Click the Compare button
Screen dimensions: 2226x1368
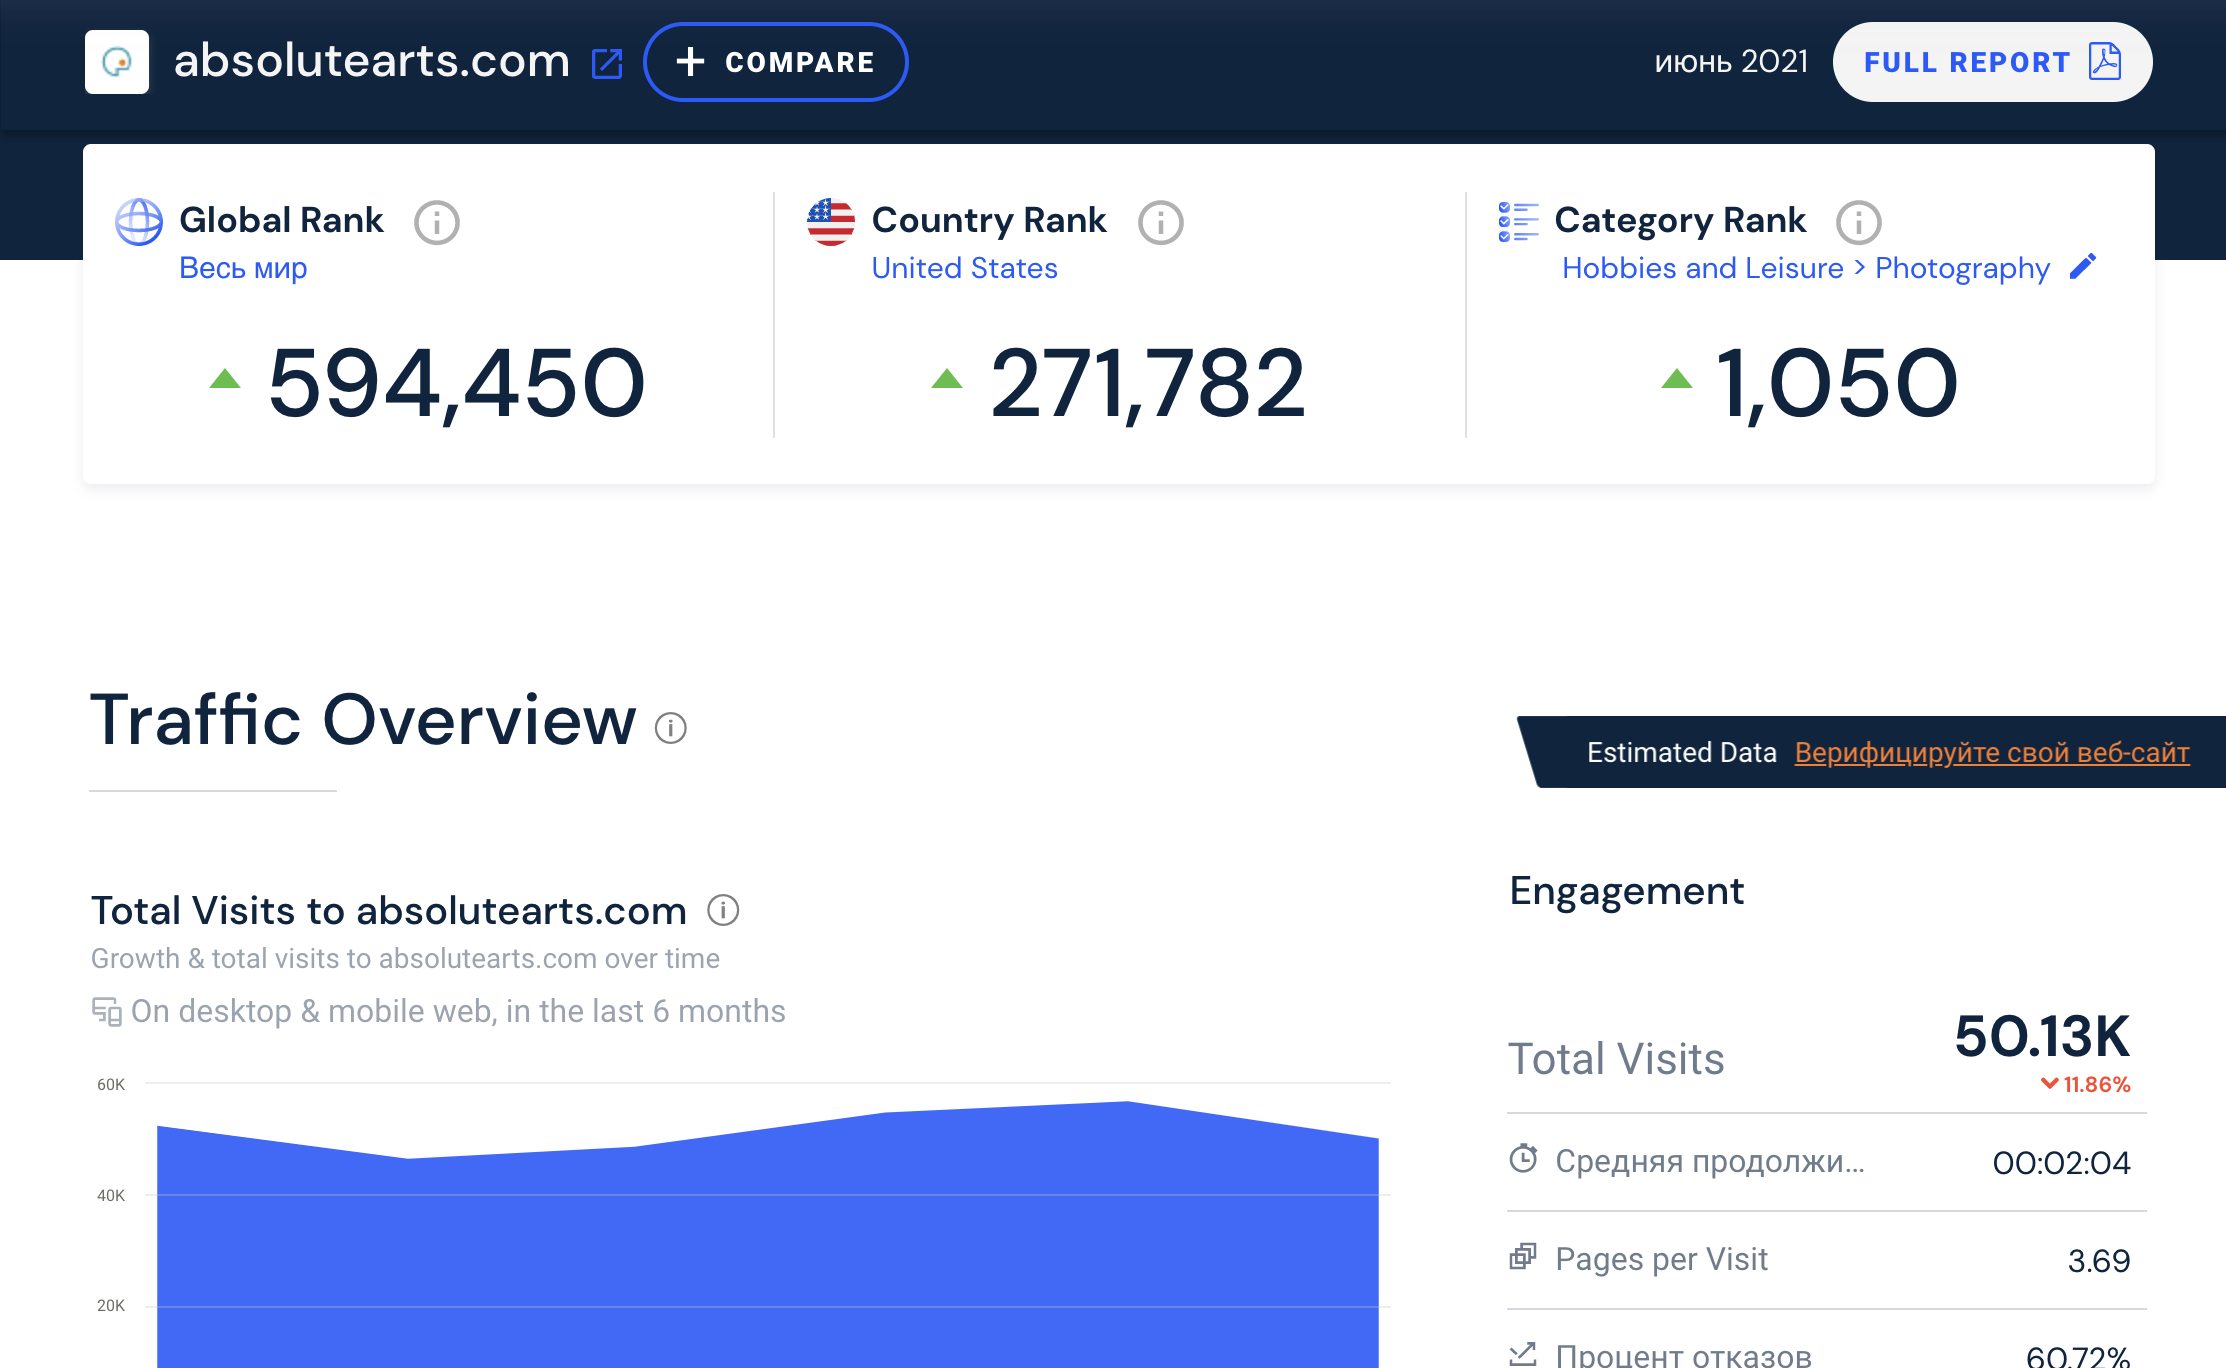(x=776, y=62)
